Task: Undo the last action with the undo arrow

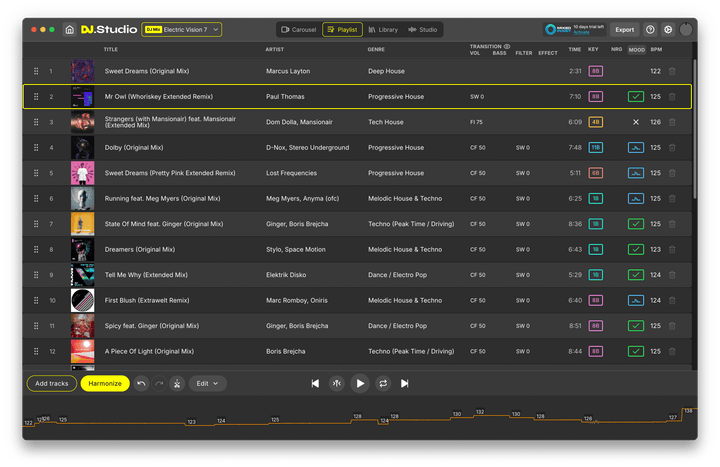Action: (x=141, y=383)
